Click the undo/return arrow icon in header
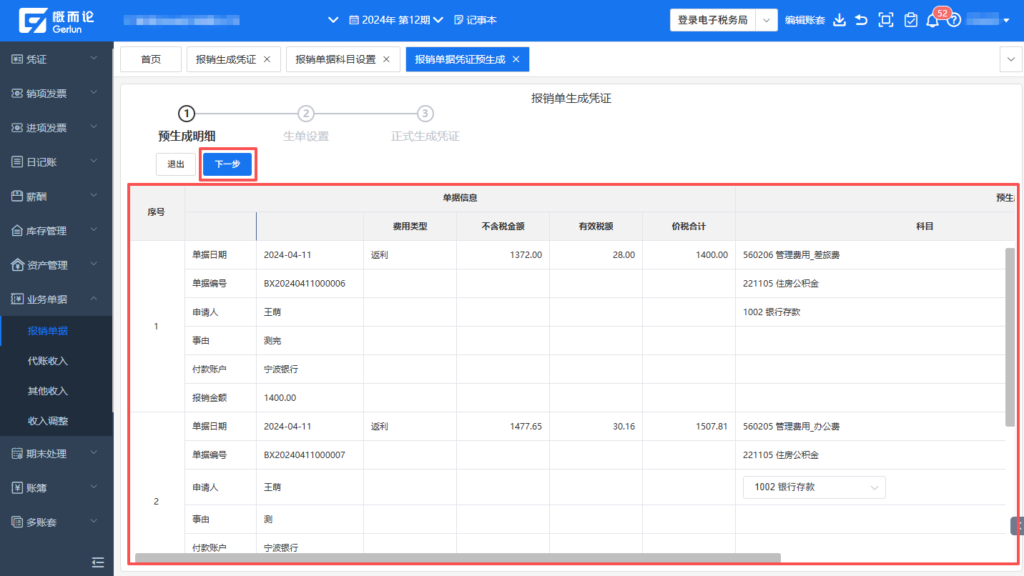1024x576 pixels. pyautogui.click(x=861, y=20)
